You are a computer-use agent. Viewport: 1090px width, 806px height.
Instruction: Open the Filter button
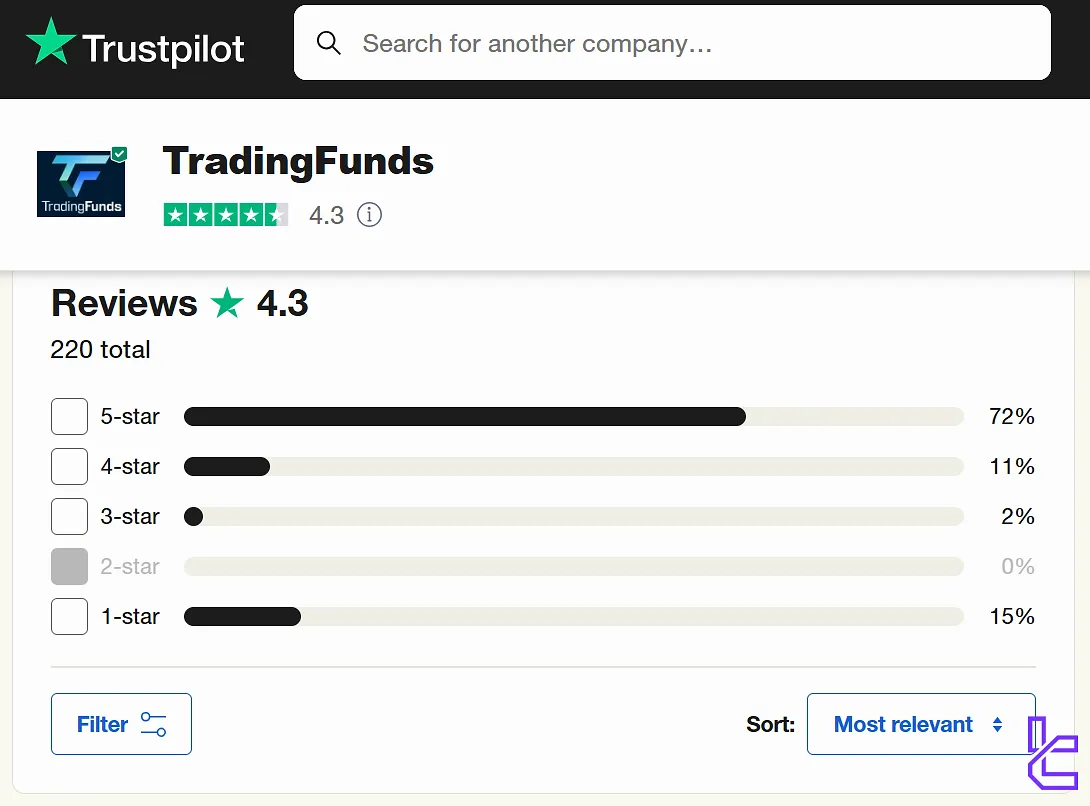[121, 724]
